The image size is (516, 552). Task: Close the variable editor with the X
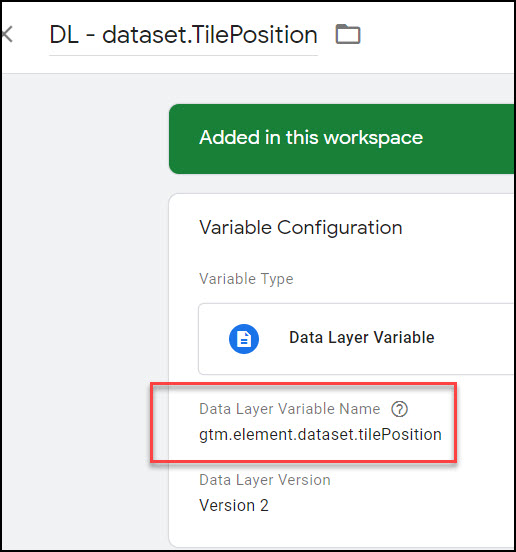point(6,34)
